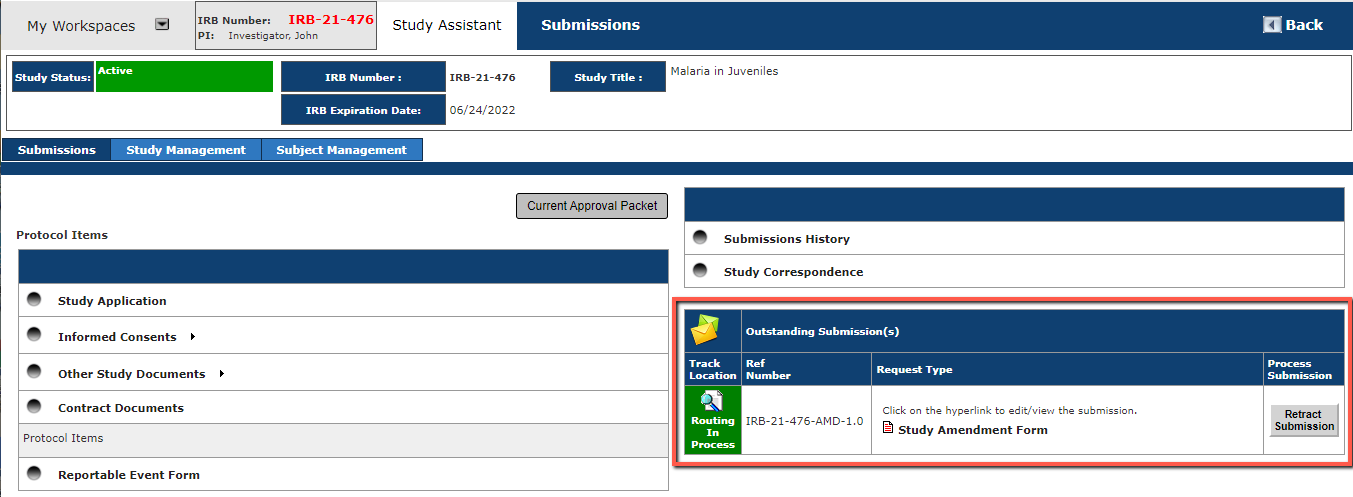
Task: Click the Routing In Process magnifier icon
Action: pyautogui.click(x=712, y=402)
